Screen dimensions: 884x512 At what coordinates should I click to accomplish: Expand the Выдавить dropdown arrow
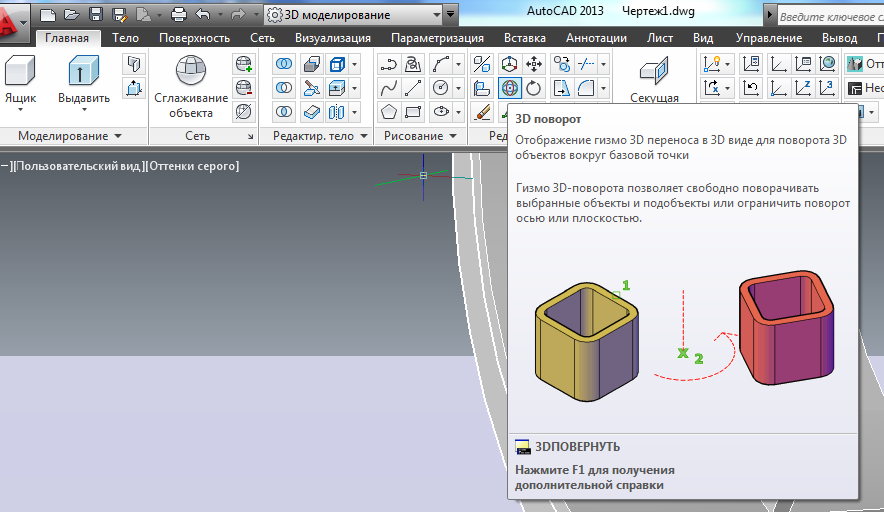(x=84, y=109)
